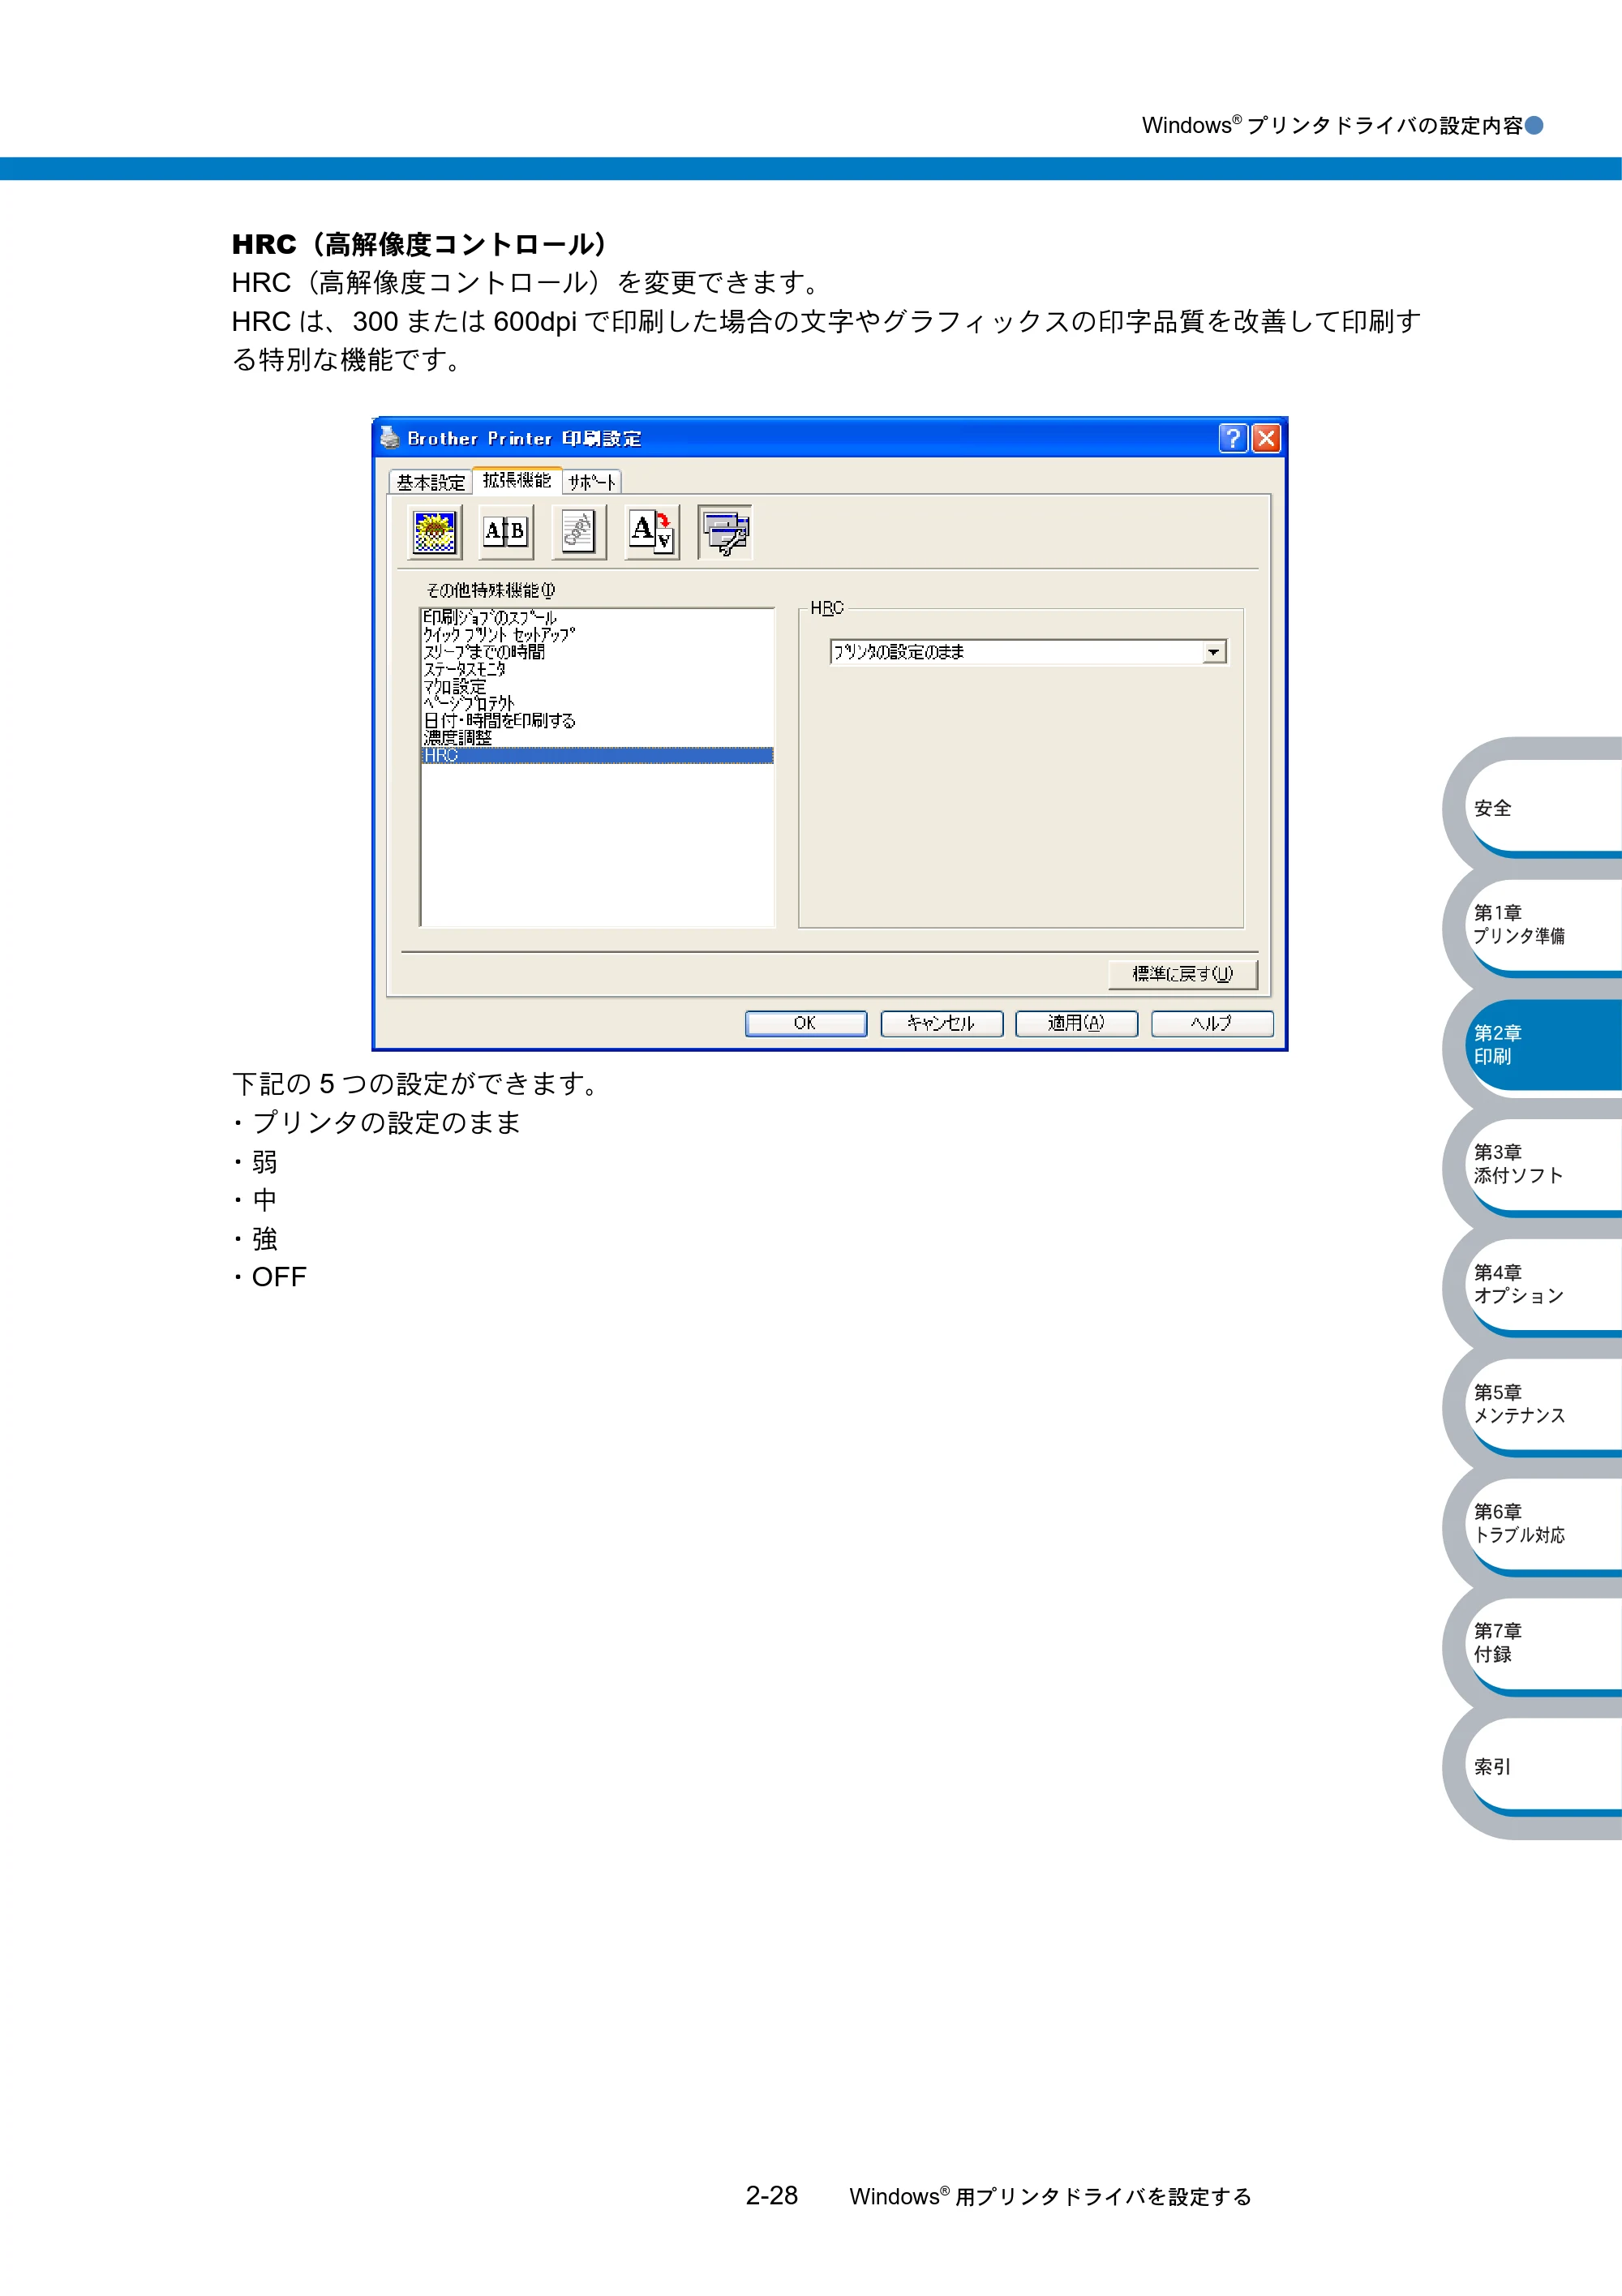Select the duplex A|B icon
The width and height of the screenshot is (1622, 2296).
click(x=505, y=532)
